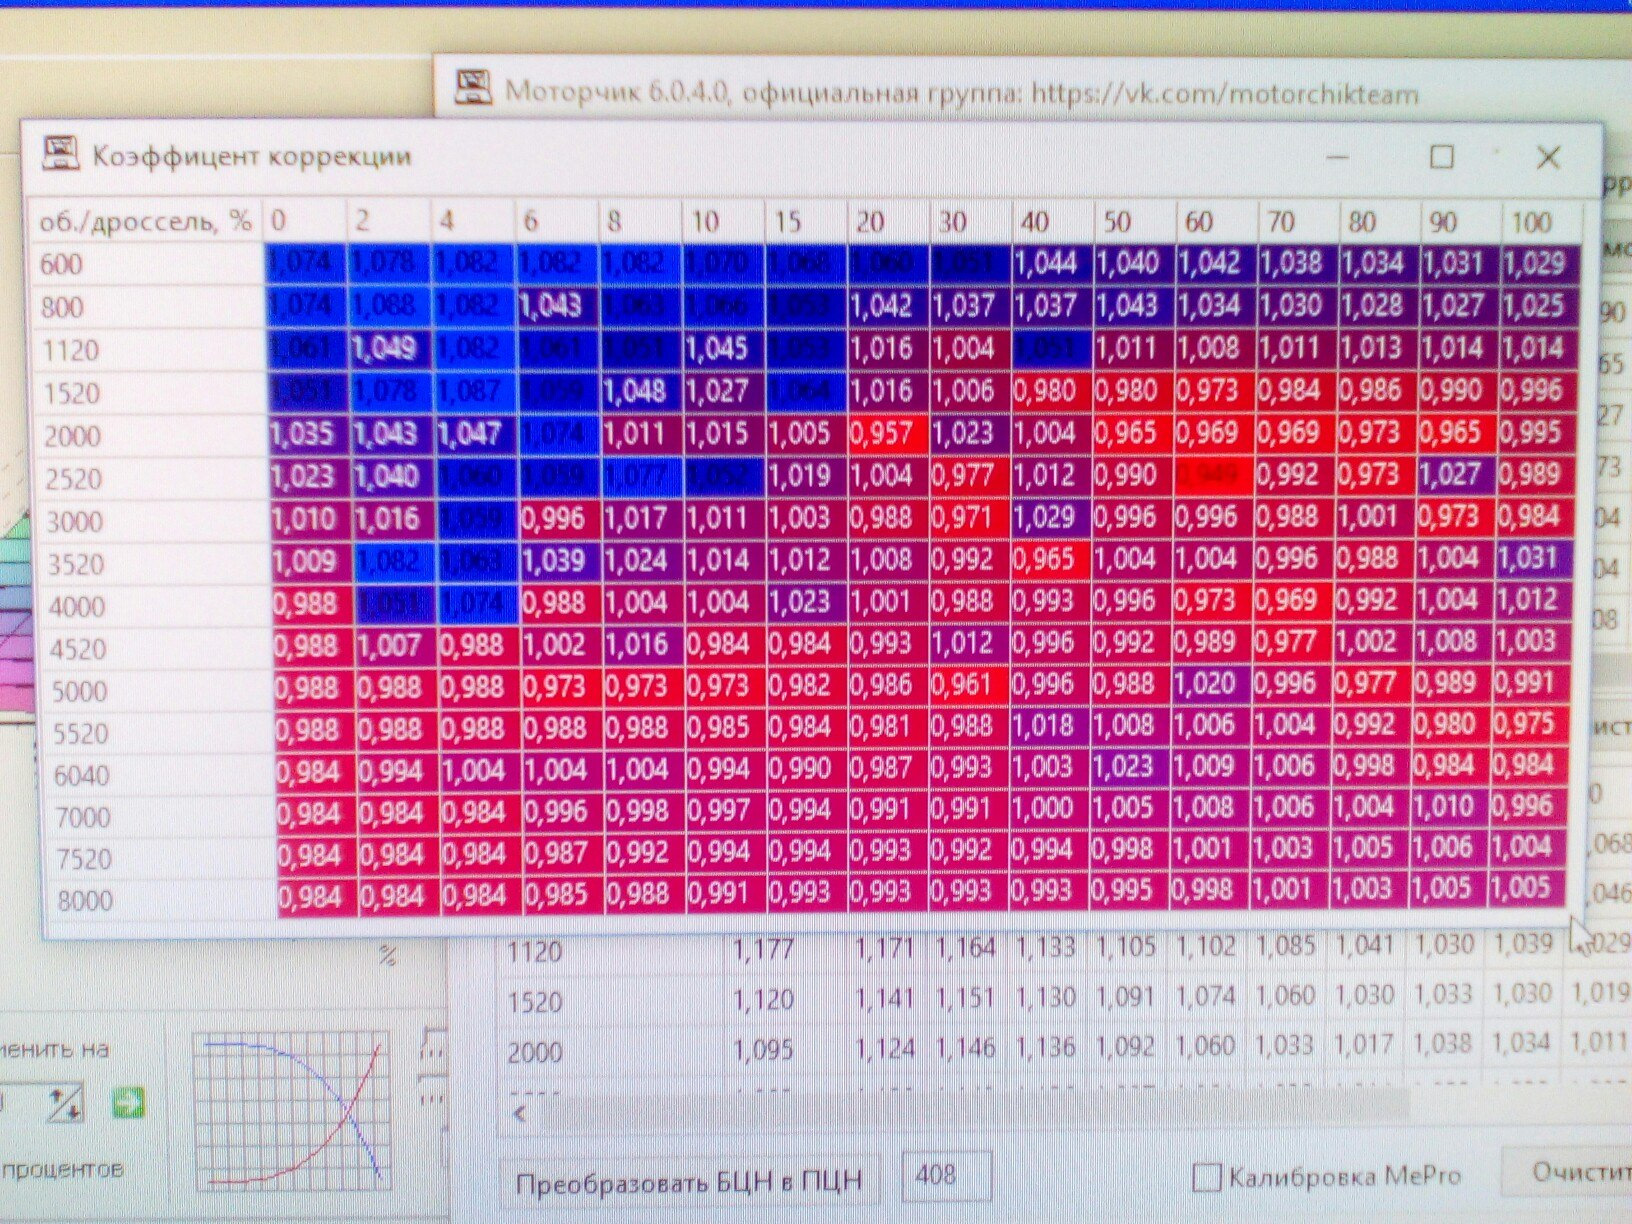Select cell 1,044 in row 600, column 40
Image resolution: width=1632 pixels, height=1224 pixels.
point(1054,264)
